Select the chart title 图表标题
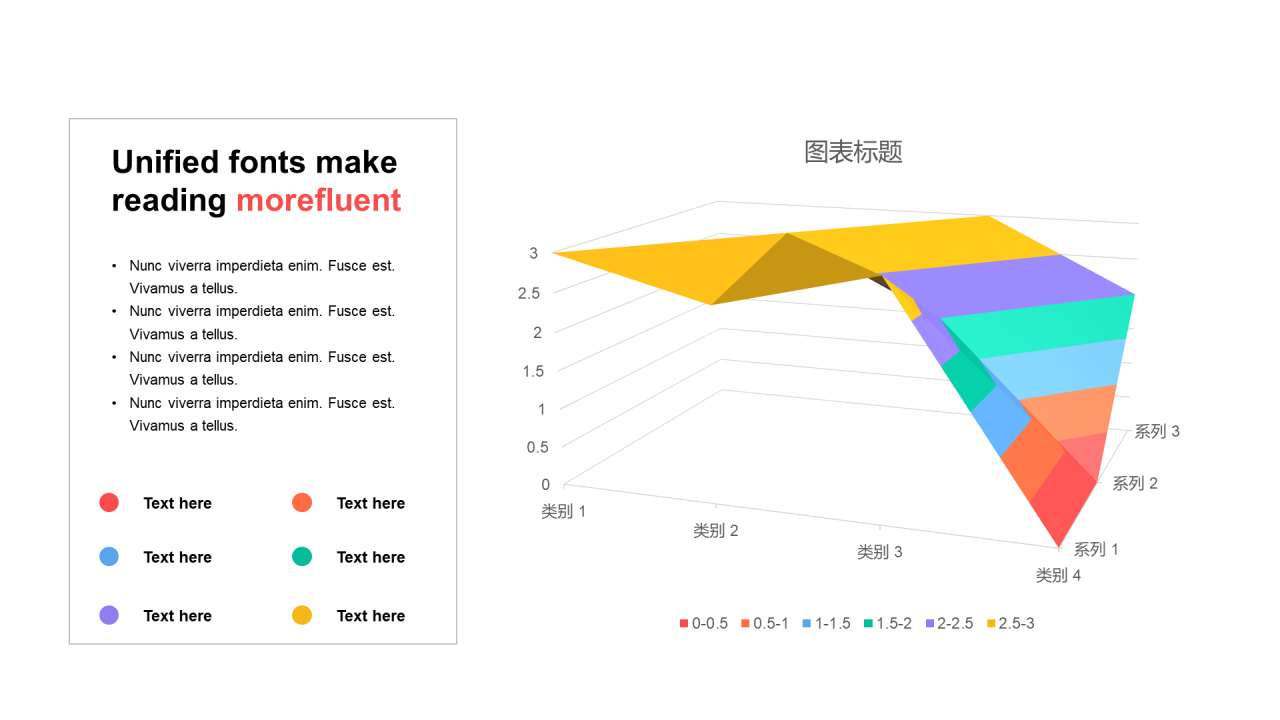Viewport: 1280px width, 720px height. point(853,152)
